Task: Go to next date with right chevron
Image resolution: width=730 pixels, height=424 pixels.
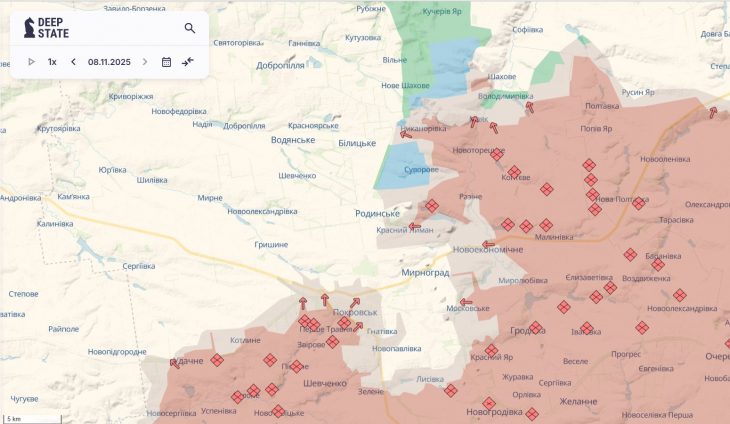Action: (144, 62)
